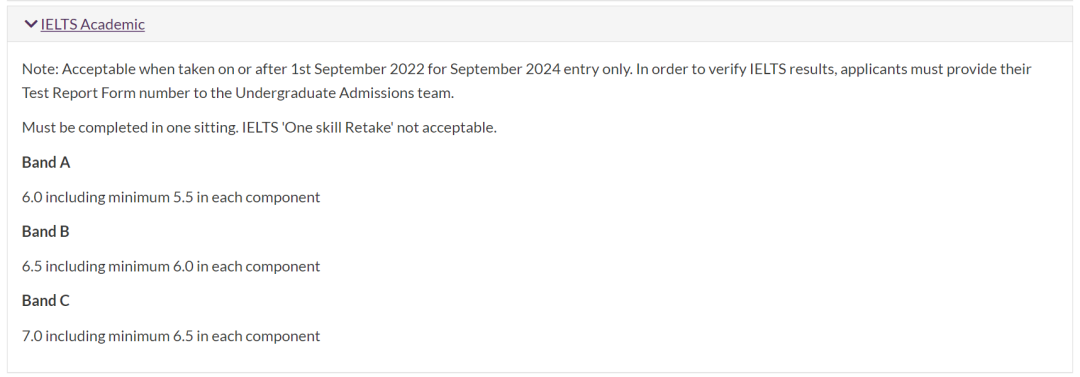Select the Band C heading

pyautogui.click(x=45, y=300)
